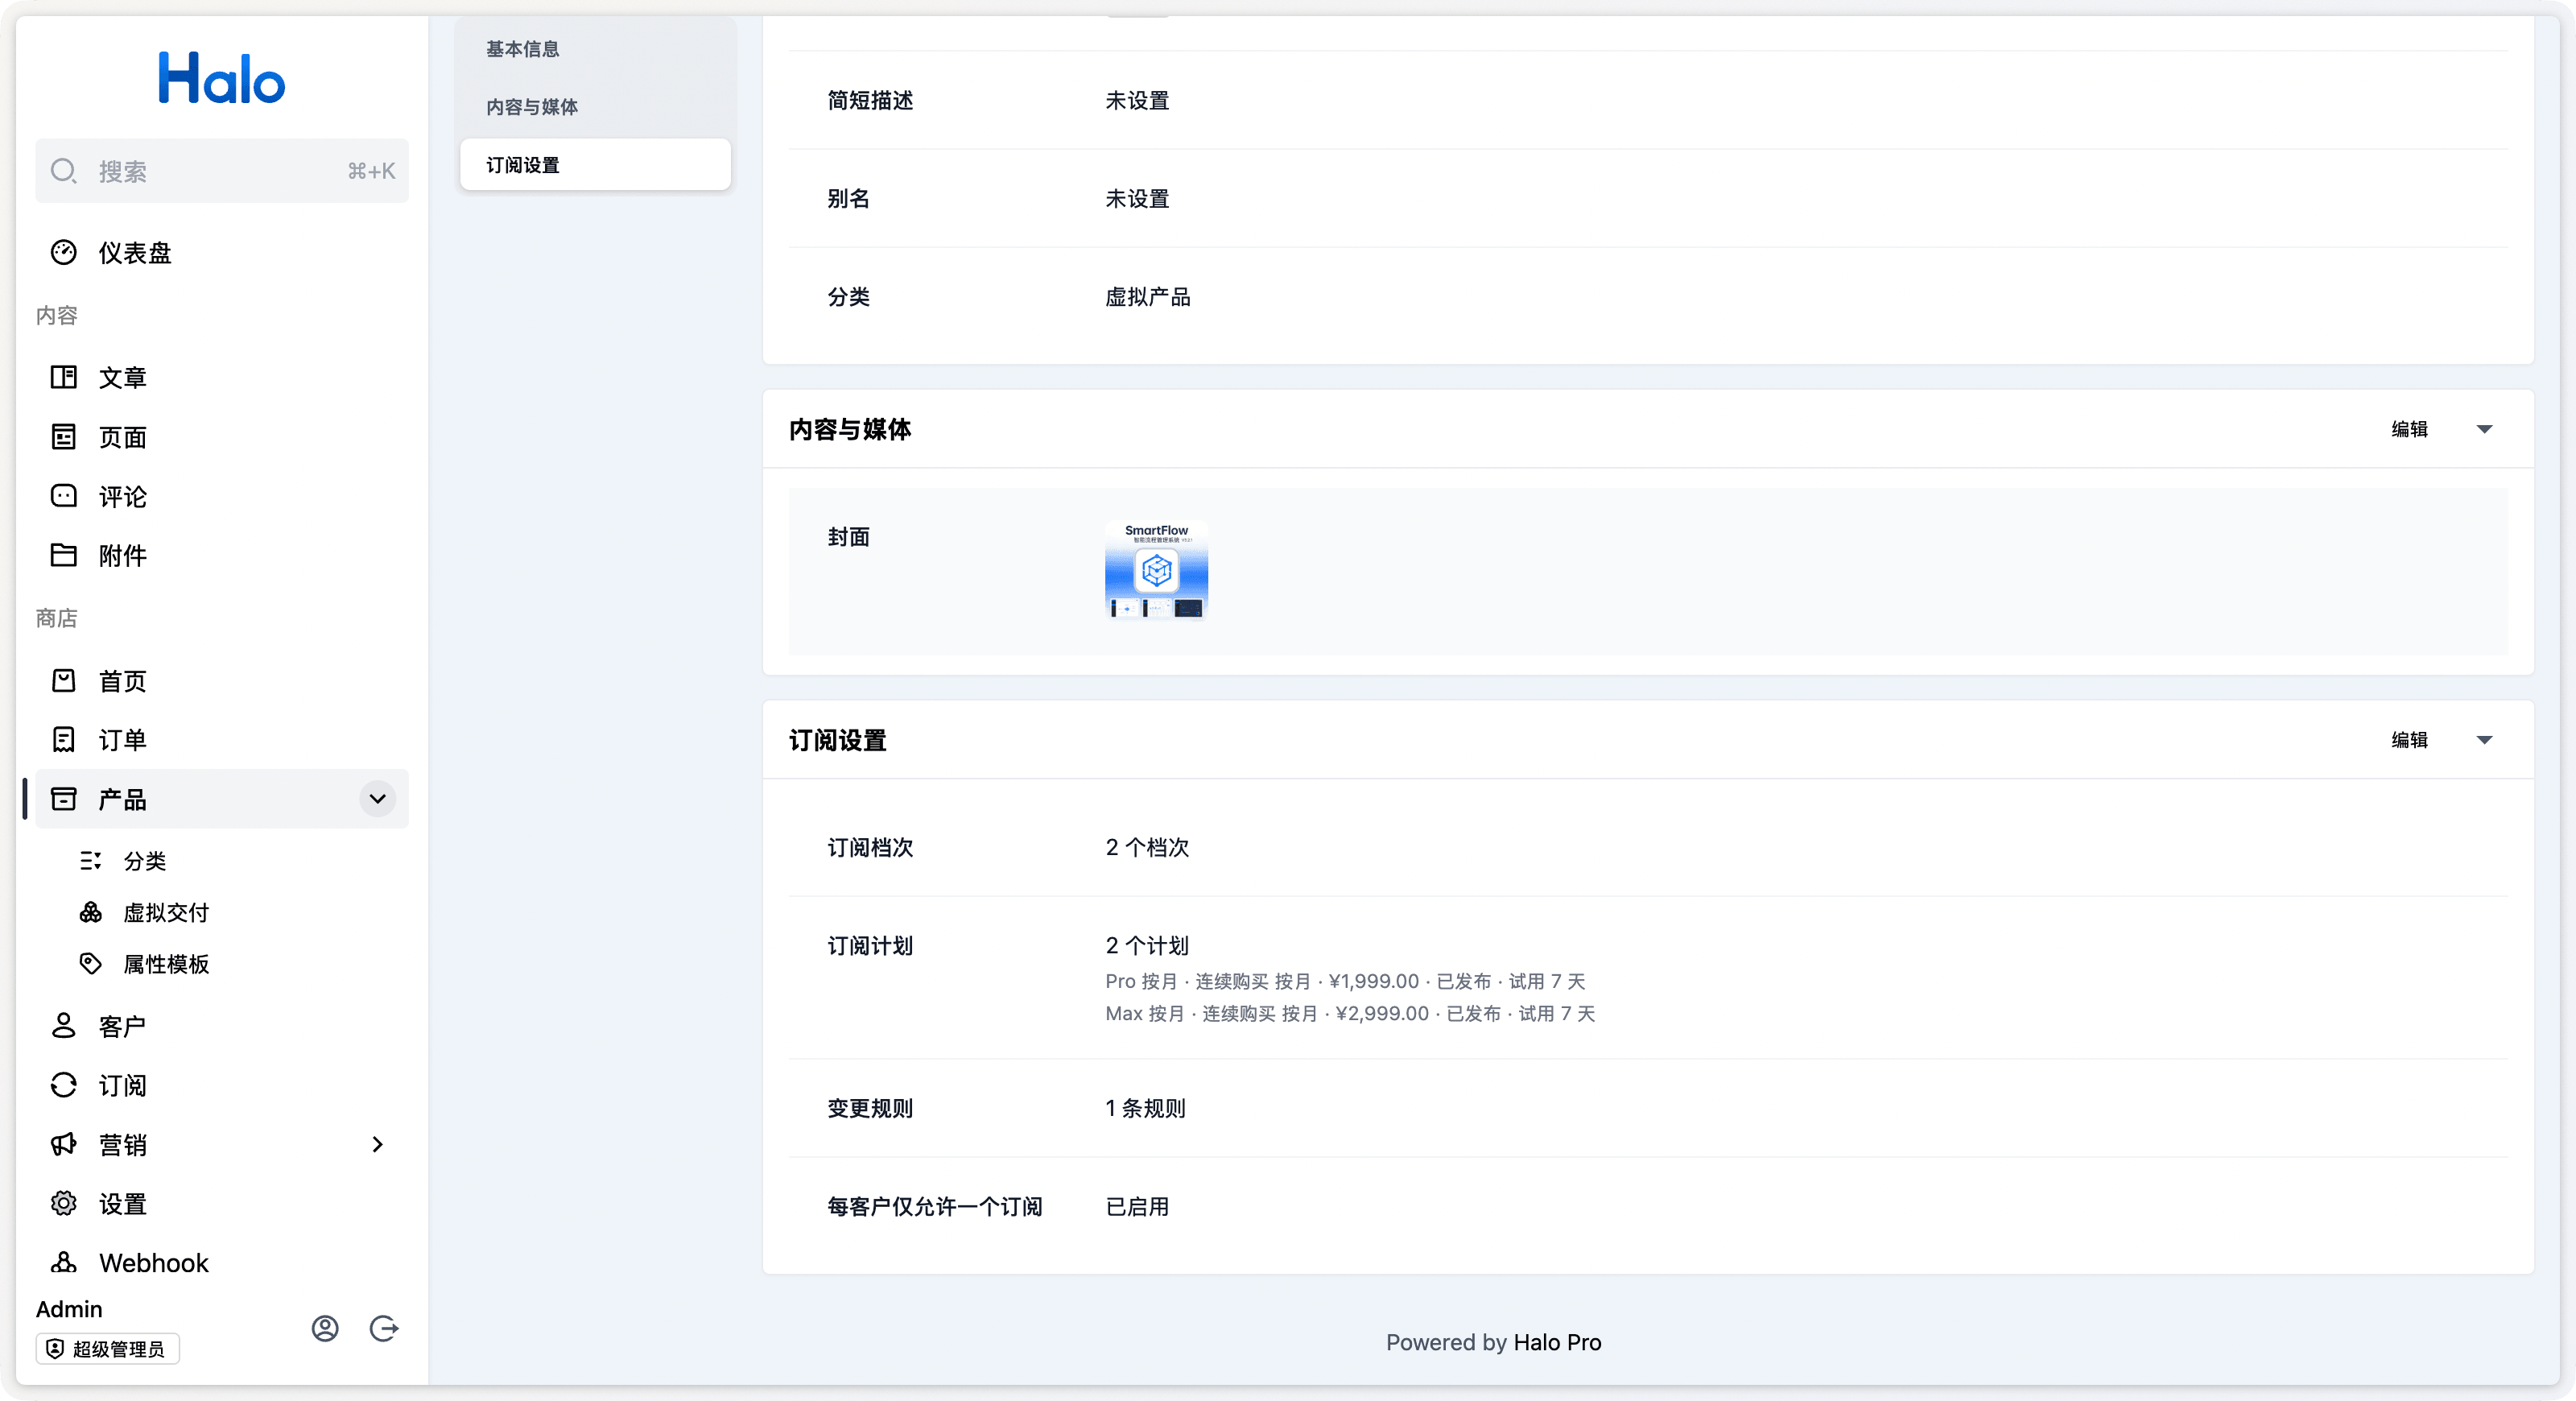Click the Max 按月 plan line
The image size is (2576, 1401).
click(1350, 1014)
